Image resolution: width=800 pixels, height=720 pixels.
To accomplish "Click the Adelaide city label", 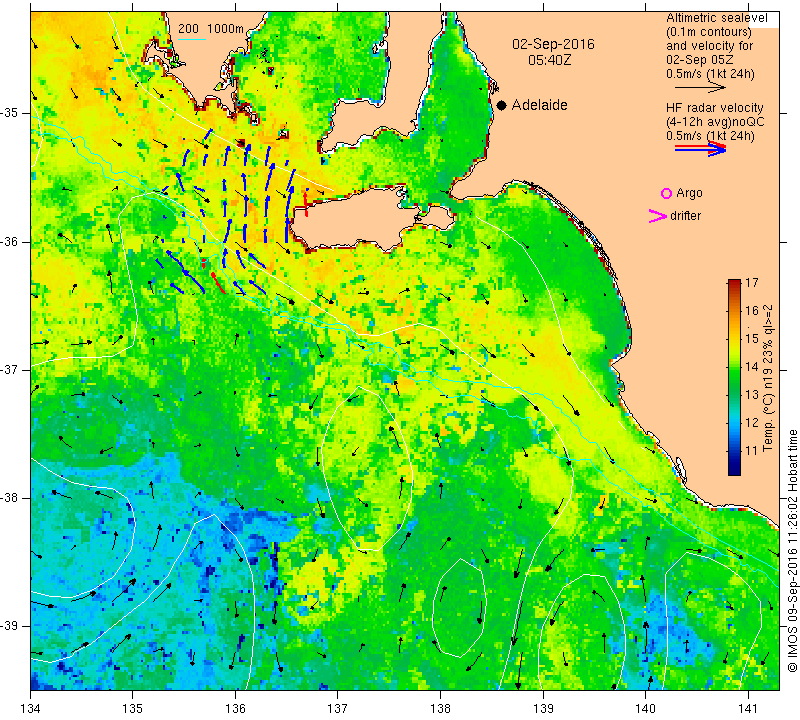I will [x=539, y=105].
